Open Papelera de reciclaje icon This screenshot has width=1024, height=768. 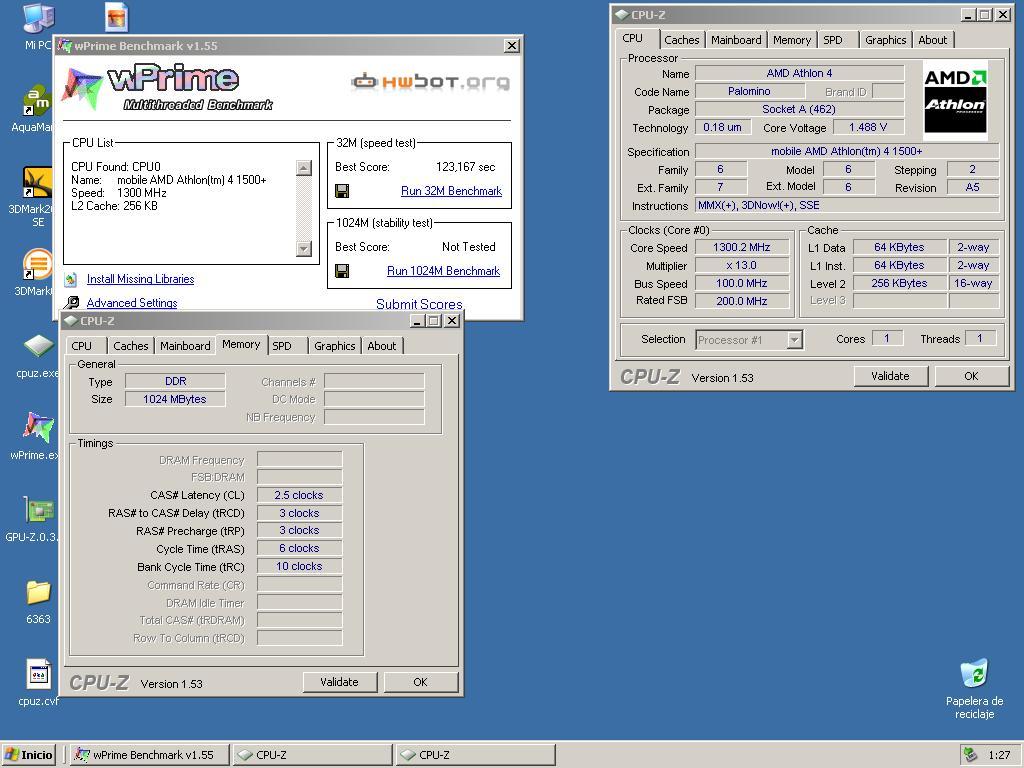(x=974, y=674)
